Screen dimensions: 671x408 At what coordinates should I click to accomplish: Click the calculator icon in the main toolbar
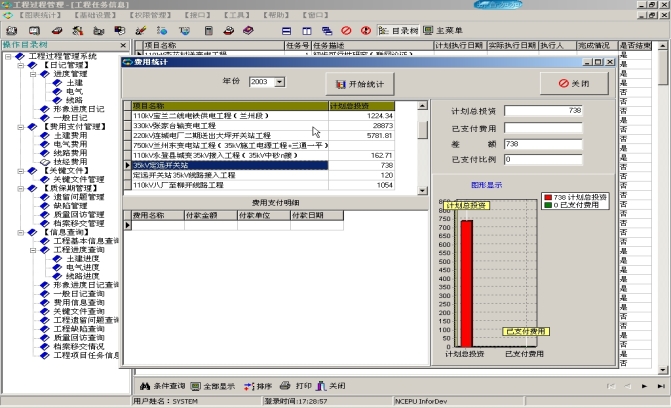(x=208, y=30)
